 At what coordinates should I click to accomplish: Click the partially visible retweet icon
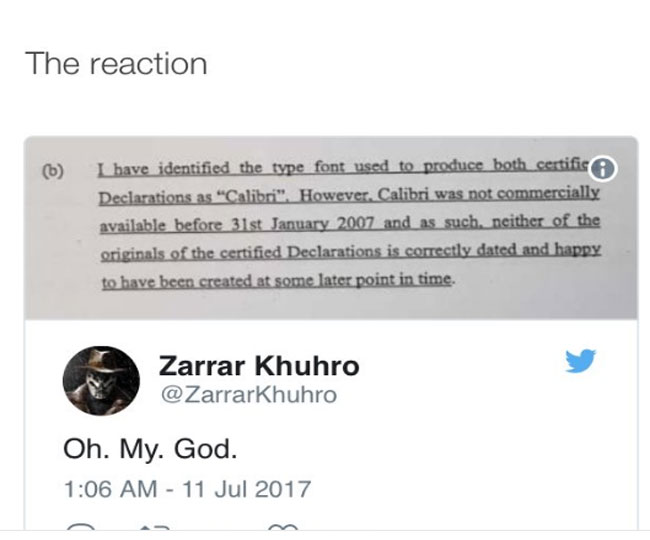(155, 527)
